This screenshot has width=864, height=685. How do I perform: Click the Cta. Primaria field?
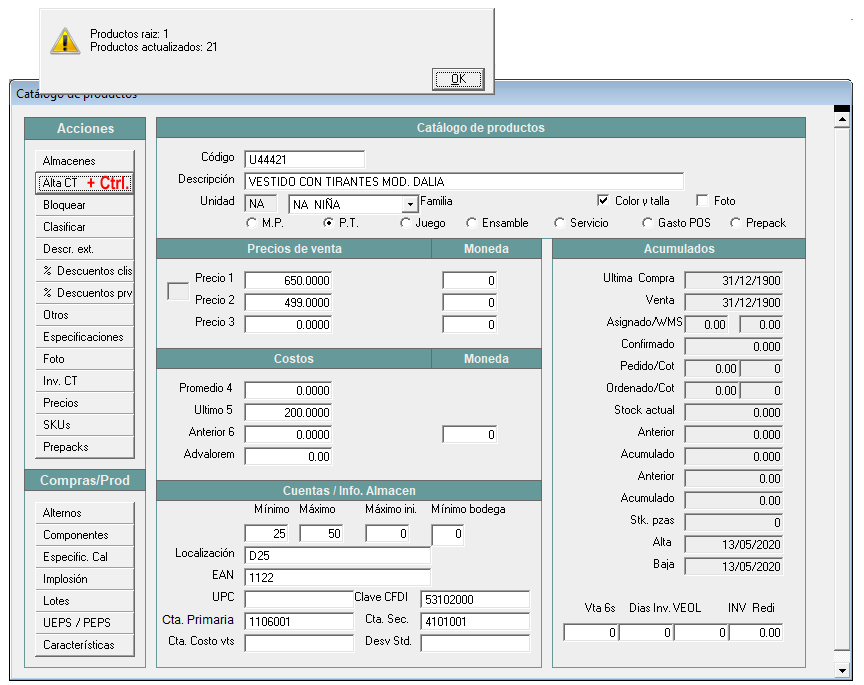click(x=299, y=622)
